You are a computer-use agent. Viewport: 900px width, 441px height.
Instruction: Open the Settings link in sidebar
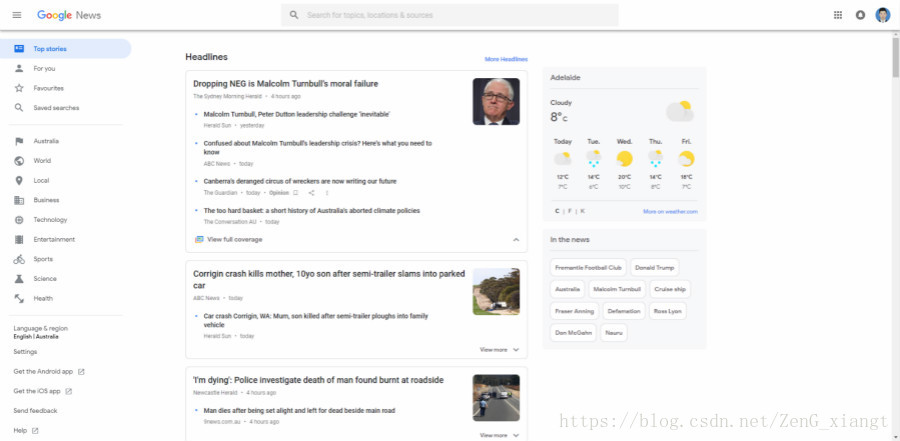coord(25,351)
